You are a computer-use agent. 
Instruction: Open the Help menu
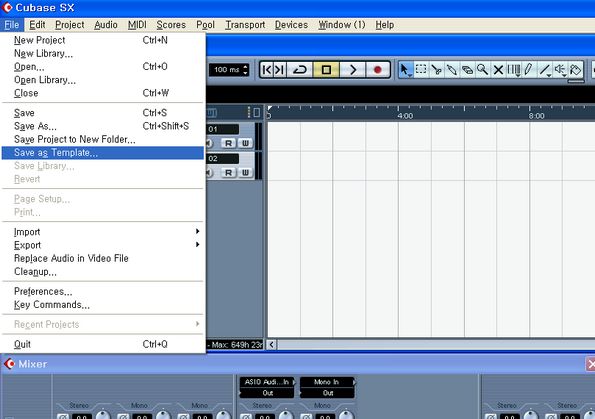(x=385, y=25)
